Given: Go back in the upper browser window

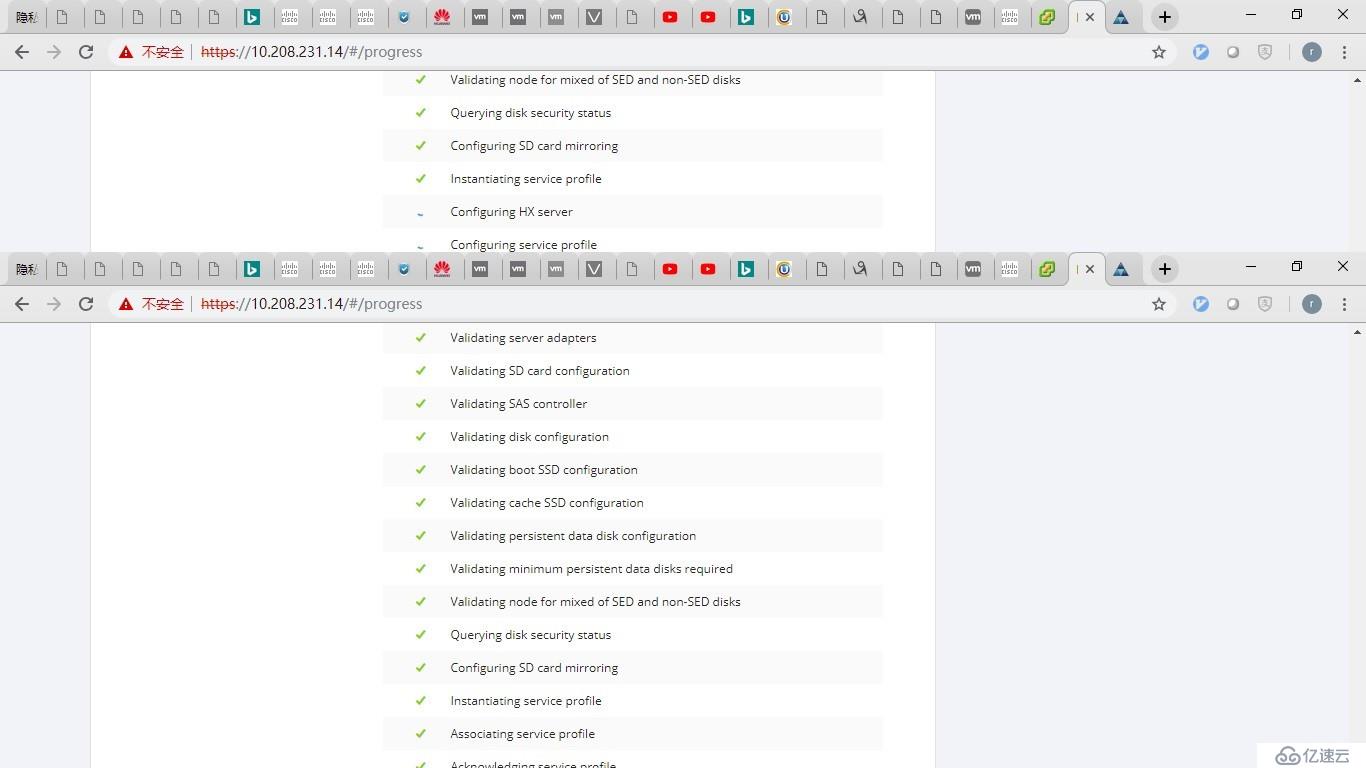Looking at the screenshot, I should coord(22,52).
